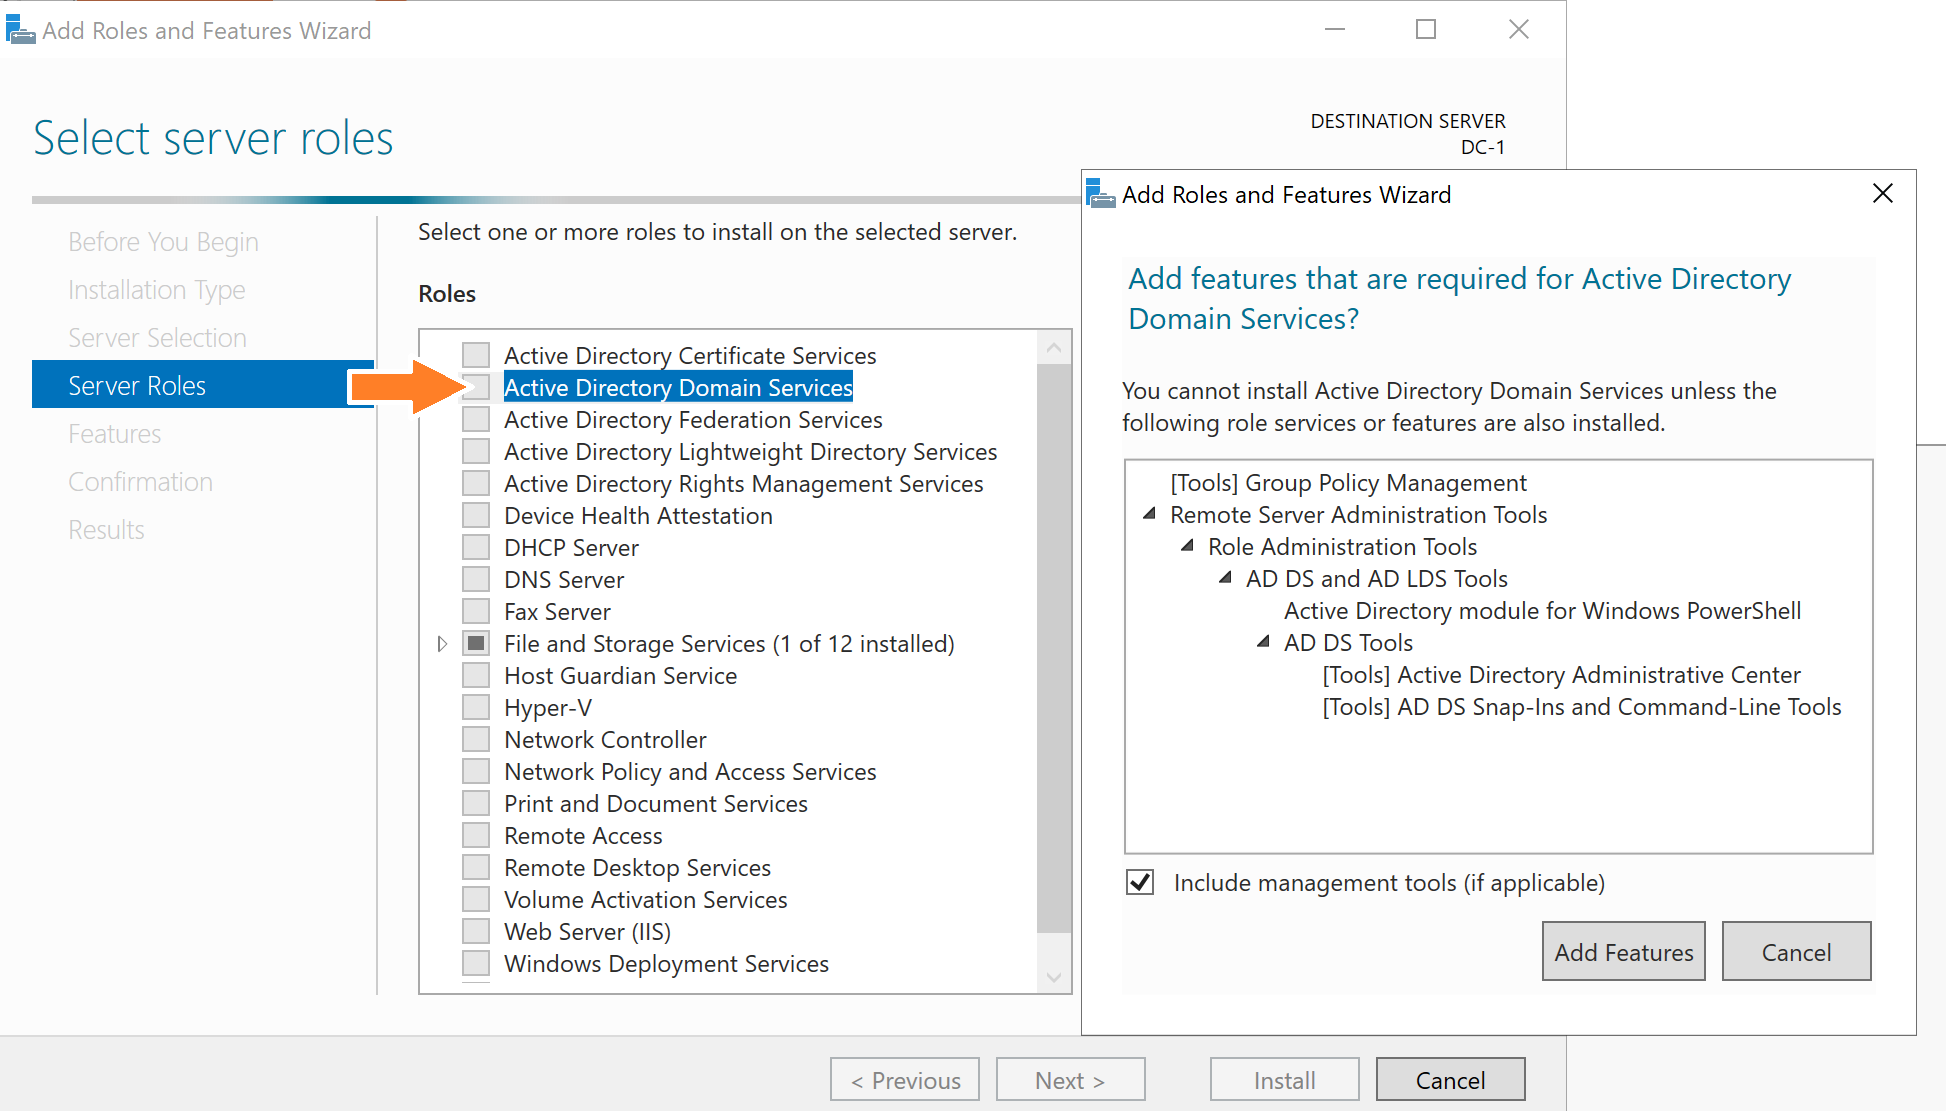This screenshot has width=1946, height=1111.
Task: Close the main wizard window
Action: (1518, 30)
